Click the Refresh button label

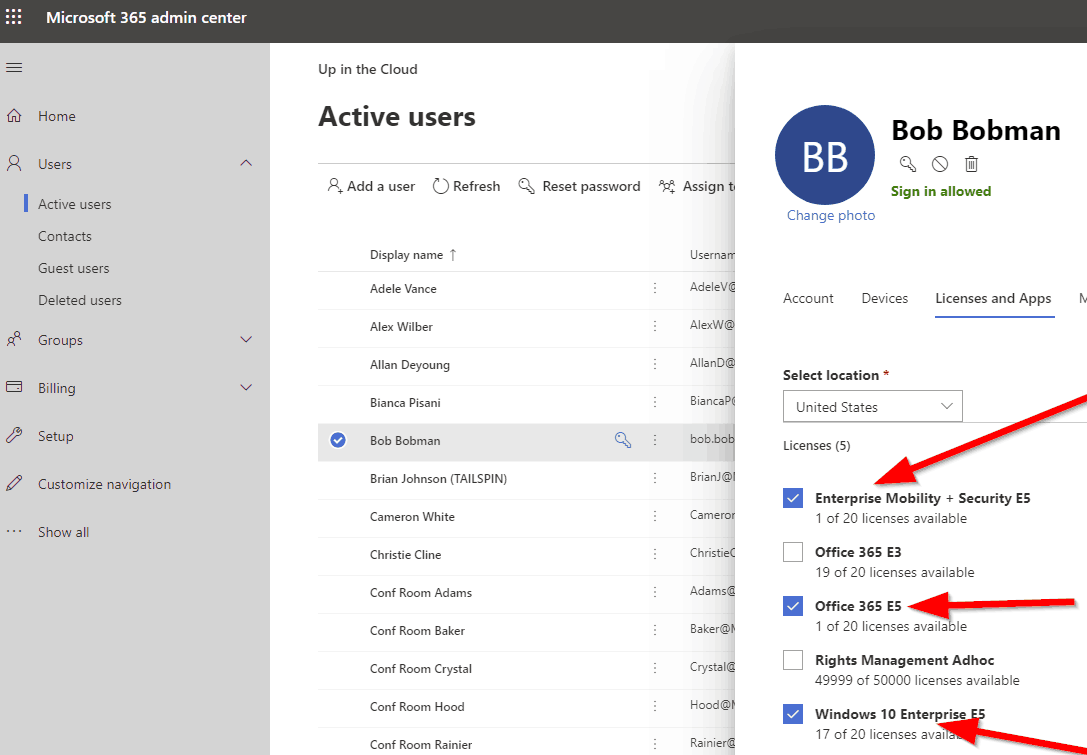click(476, 186)
